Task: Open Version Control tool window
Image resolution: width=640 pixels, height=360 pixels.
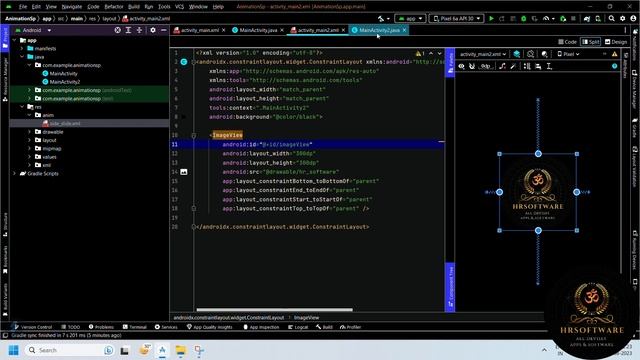Action: pos(33,327)
